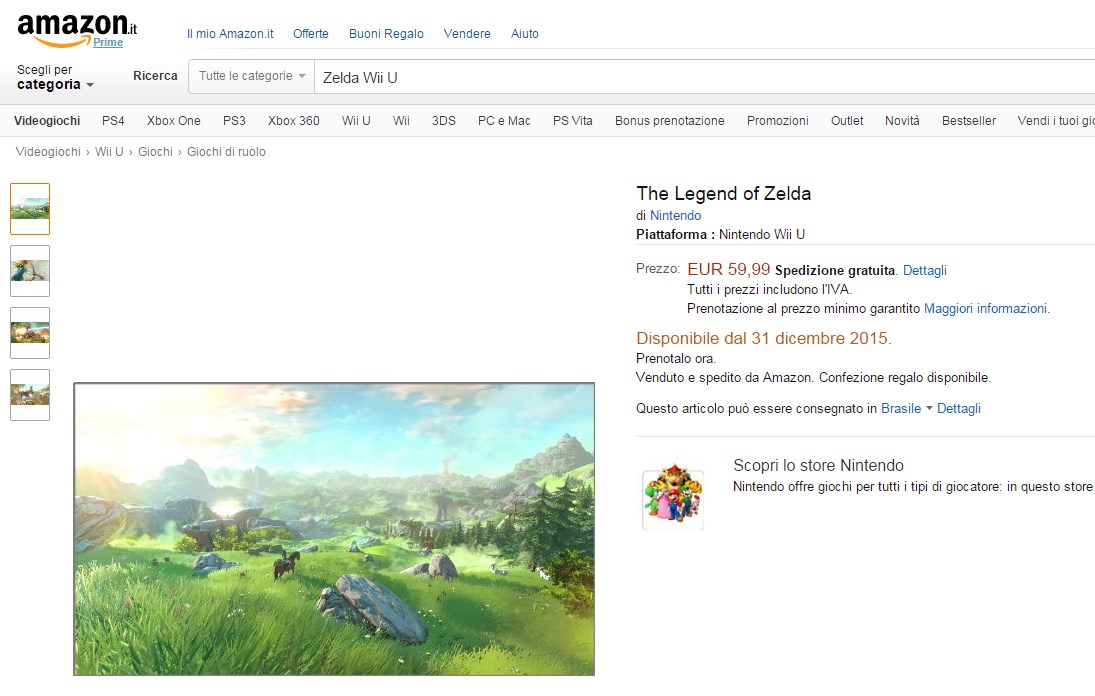Screen dimensions: 1095x696
Task: Open Buoni Regalo link
Action: coord(386,34)
